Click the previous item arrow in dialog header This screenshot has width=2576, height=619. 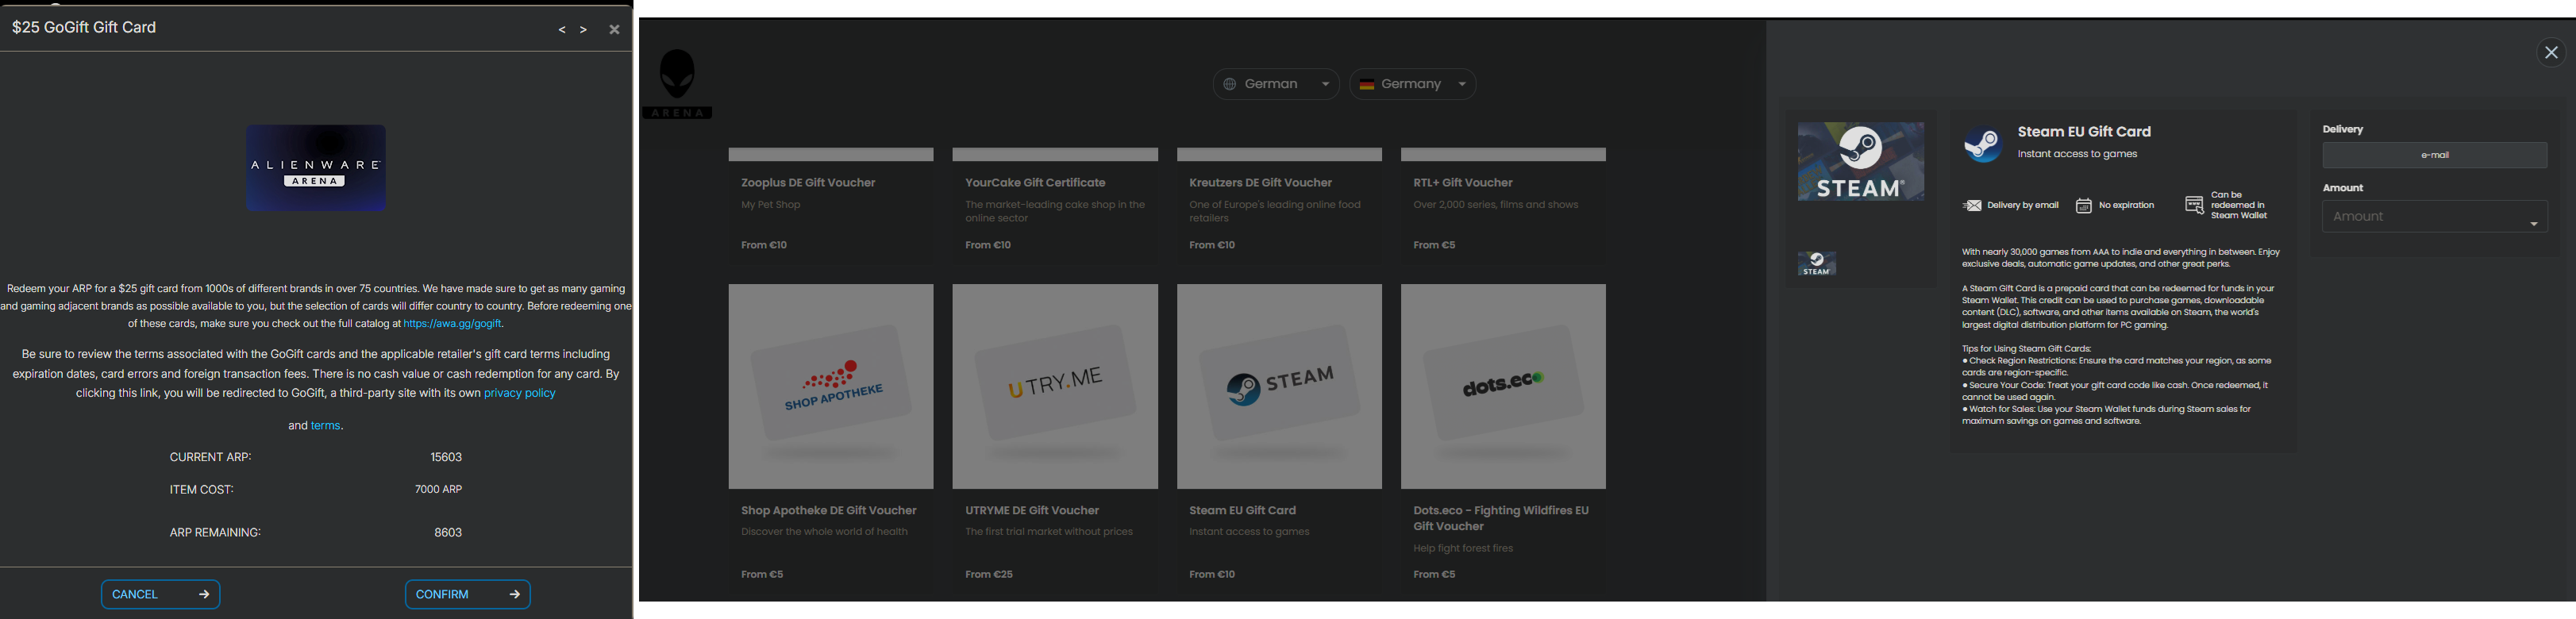point(562,30)
